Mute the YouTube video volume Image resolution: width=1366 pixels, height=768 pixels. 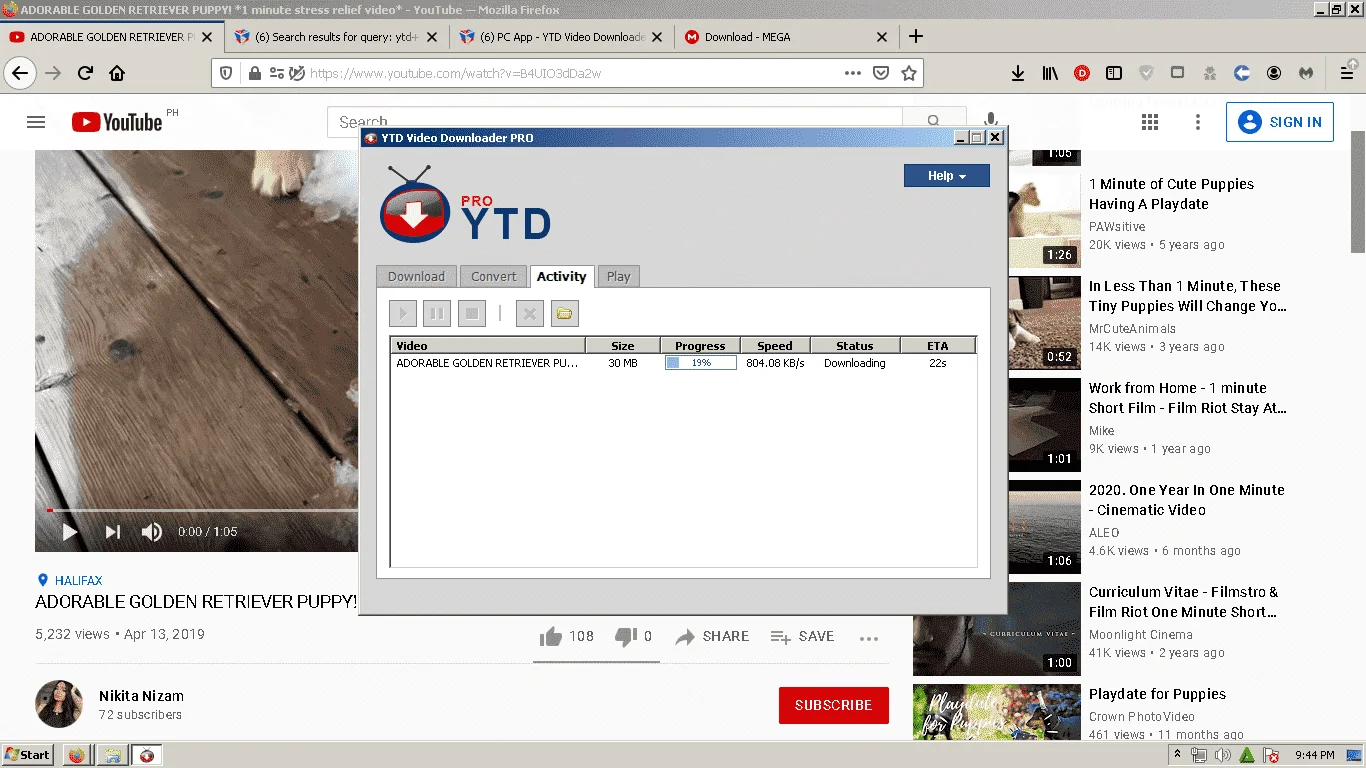(151, 532)
